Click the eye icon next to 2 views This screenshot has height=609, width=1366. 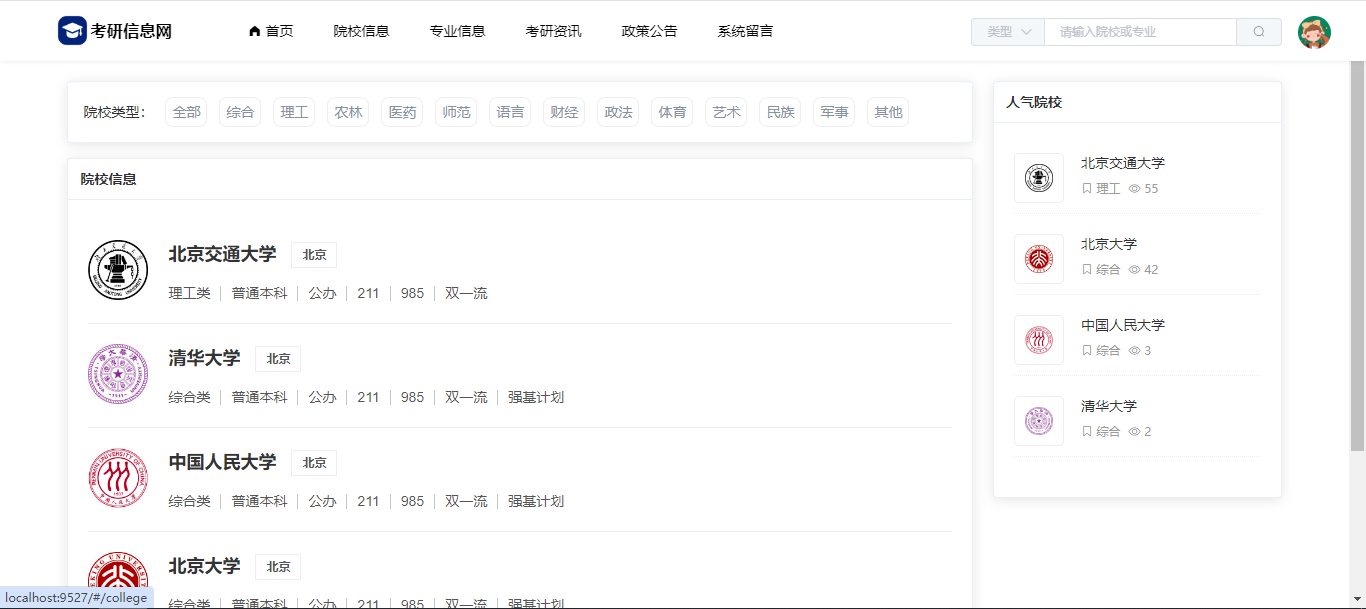click(1134, 432)
